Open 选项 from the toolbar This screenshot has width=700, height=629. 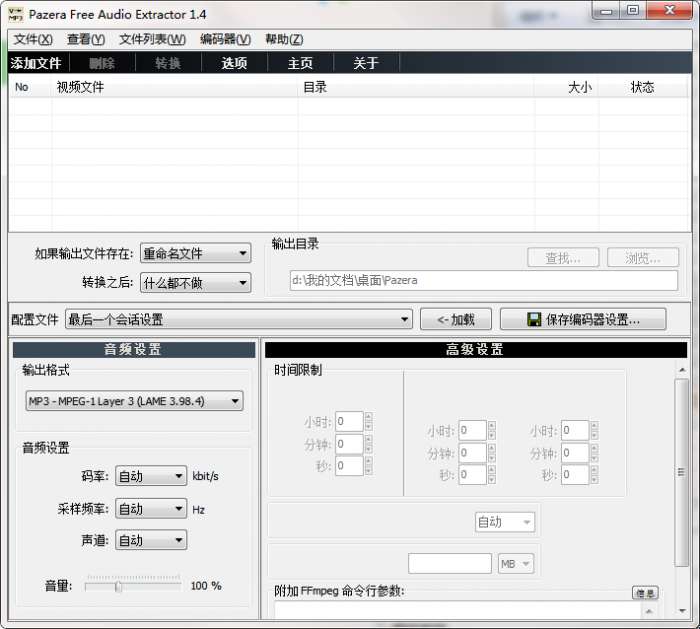point(234,63)
